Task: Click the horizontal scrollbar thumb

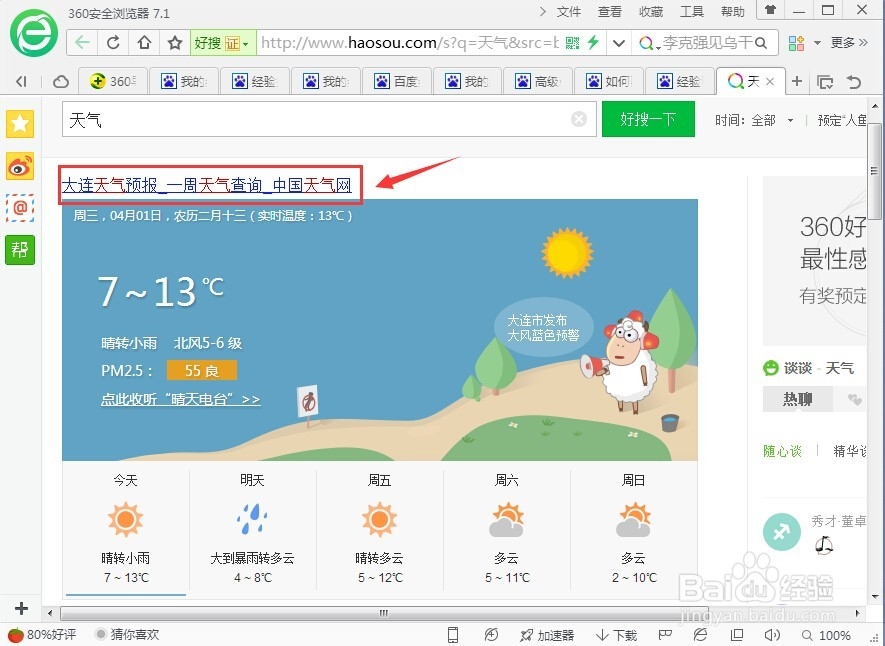Action: [x=384, y=613]
